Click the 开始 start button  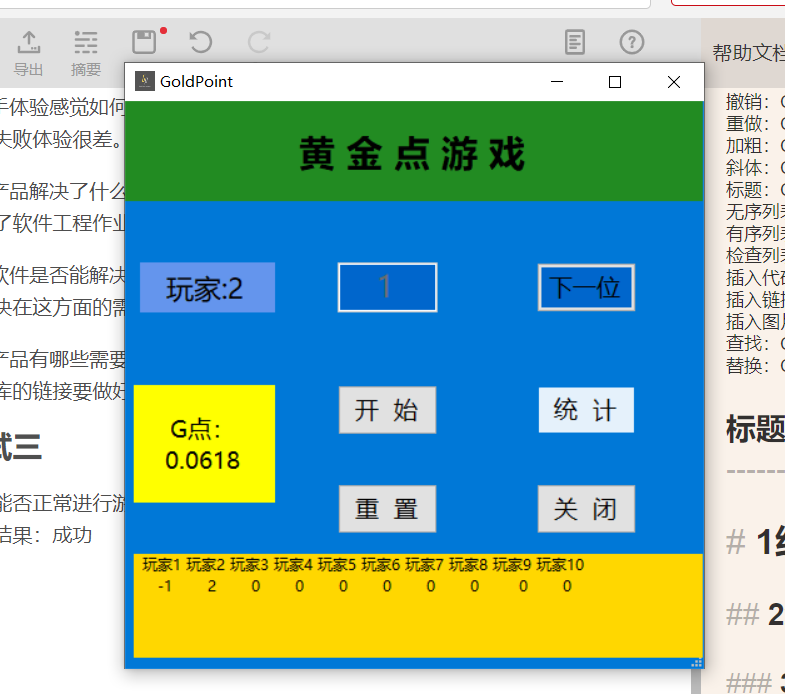click(x=387, y=410)
